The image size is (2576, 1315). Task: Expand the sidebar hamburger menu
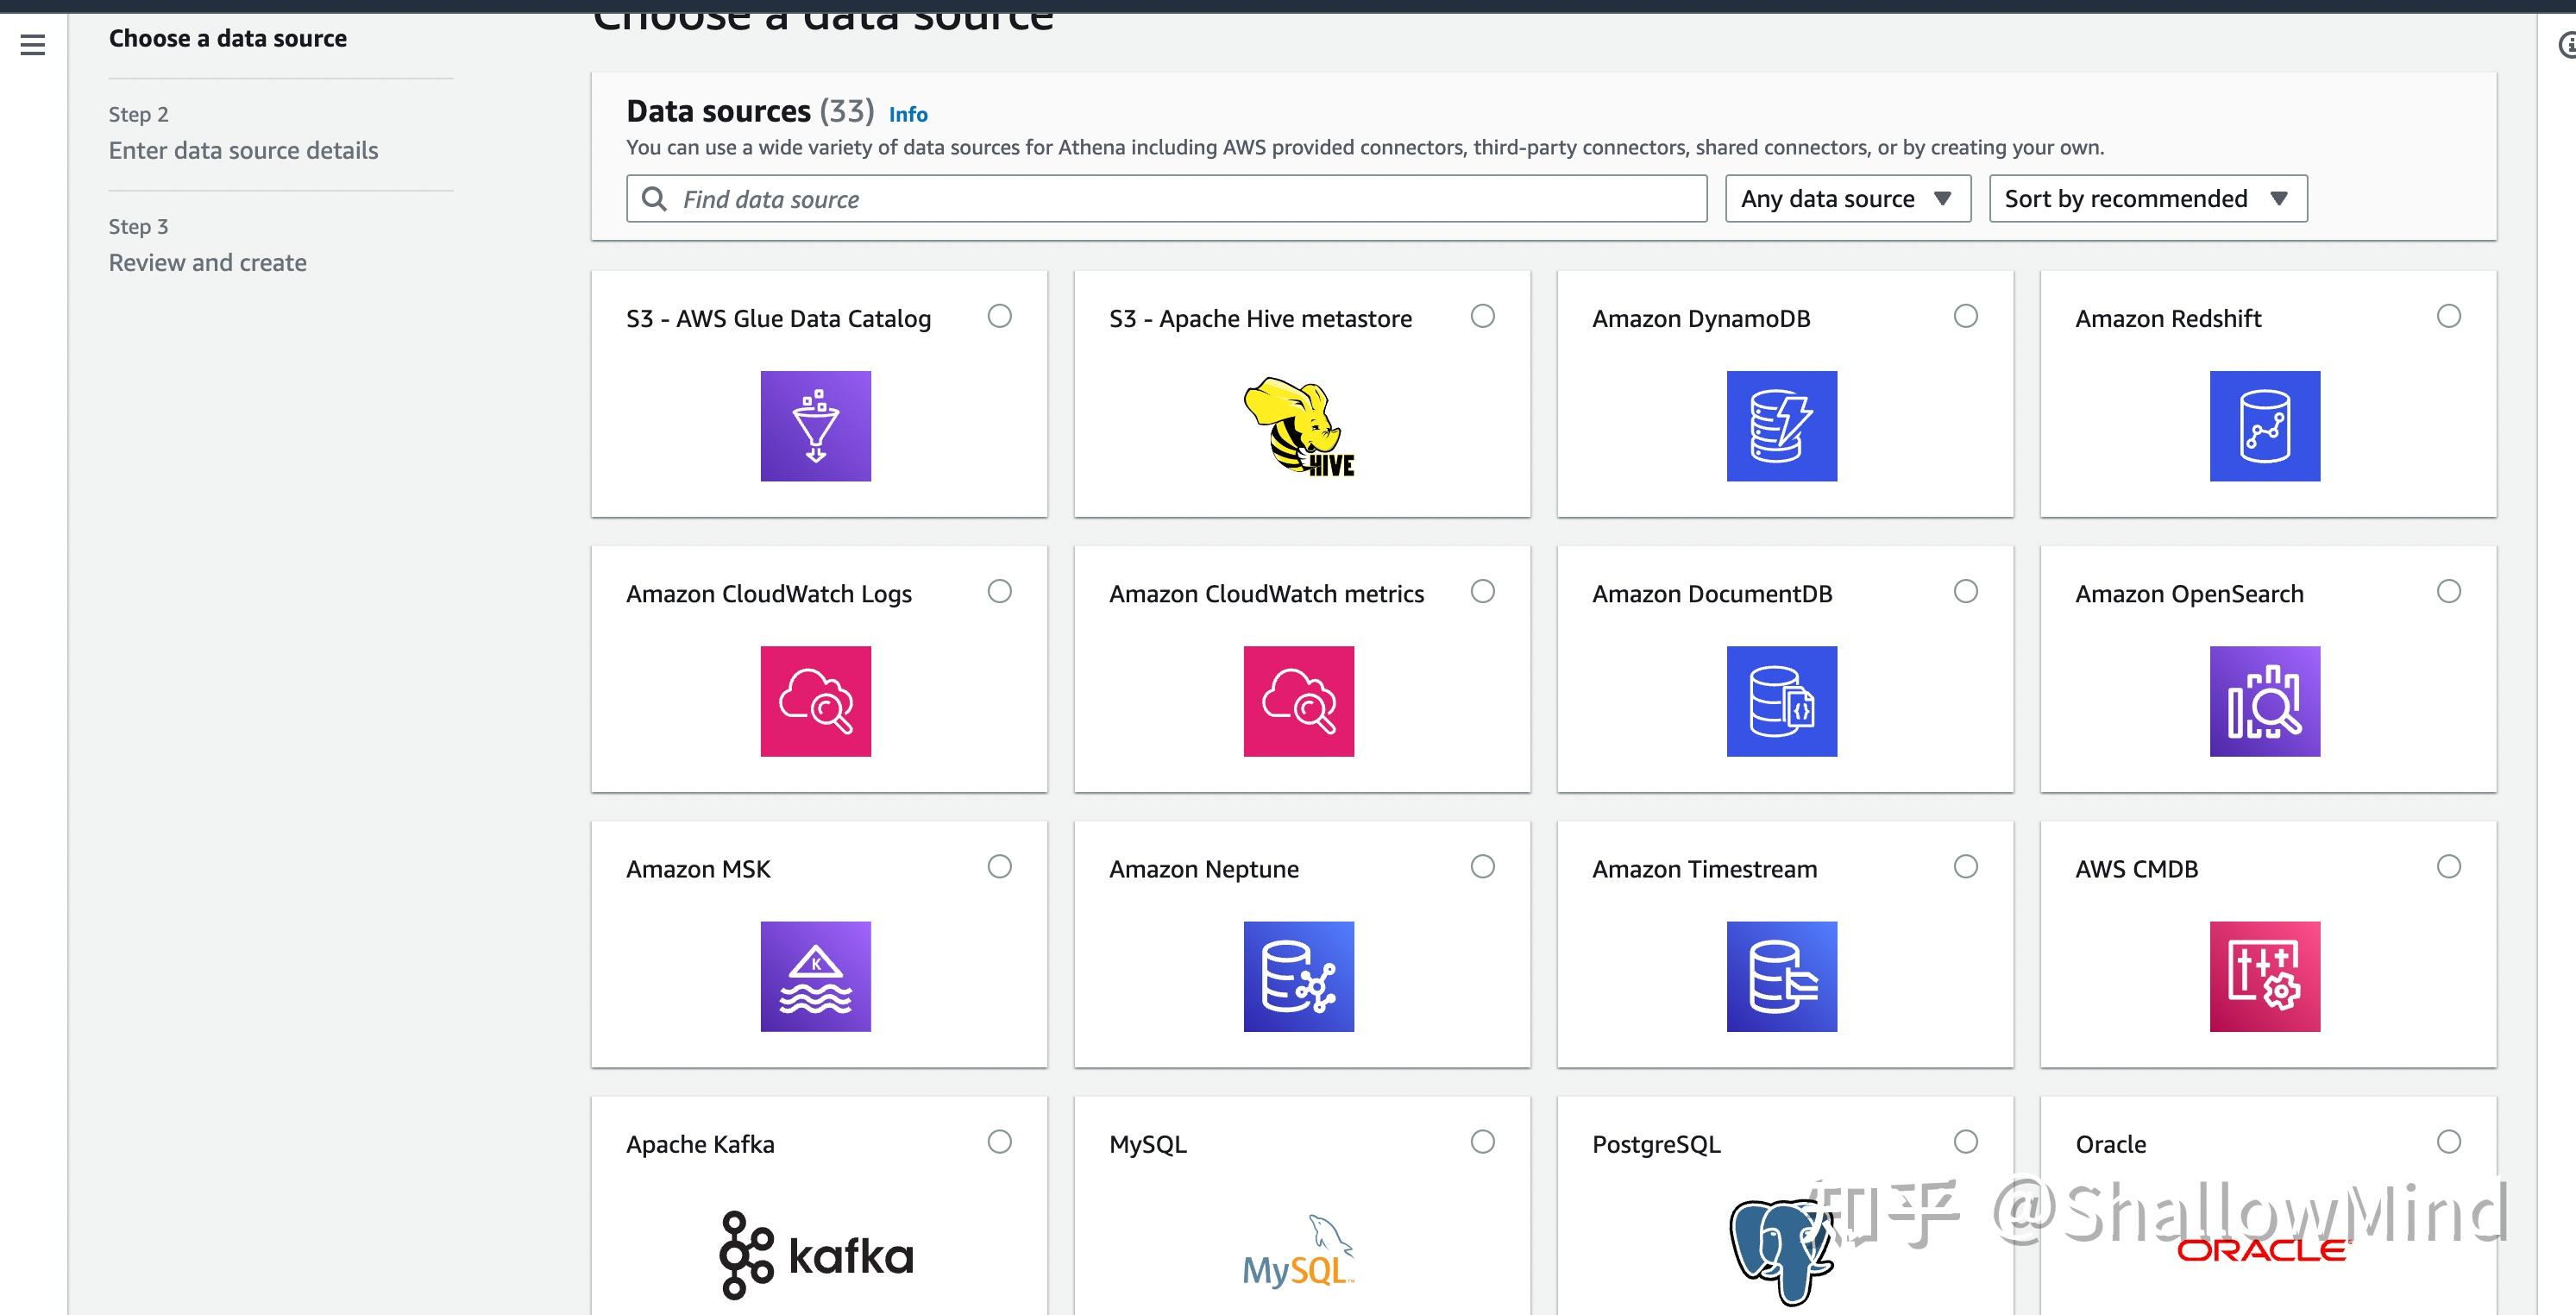click(33, 44)
